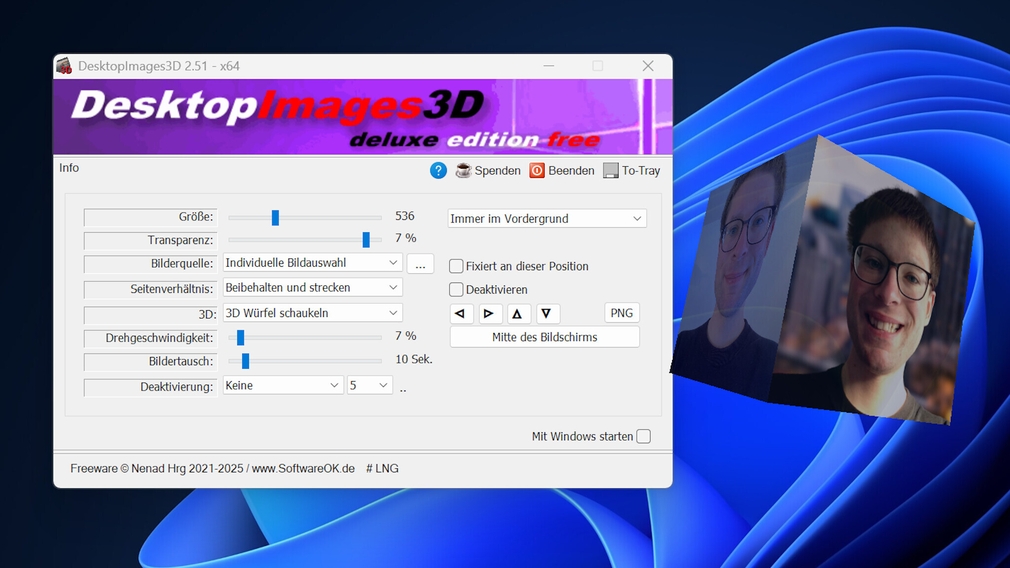Click the rotating 3D photo cube on desktop

tap(823, 280)
